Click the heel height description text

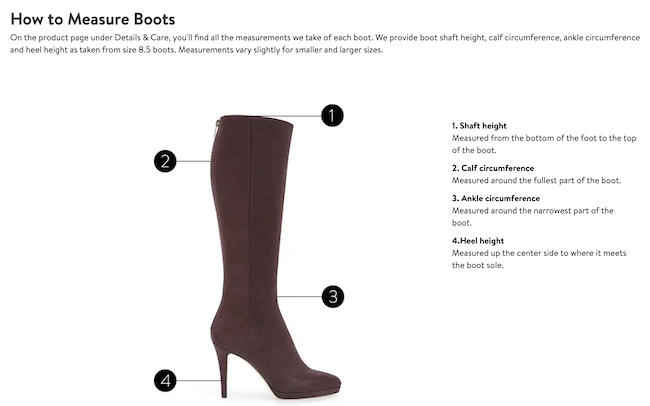point(539,259)
